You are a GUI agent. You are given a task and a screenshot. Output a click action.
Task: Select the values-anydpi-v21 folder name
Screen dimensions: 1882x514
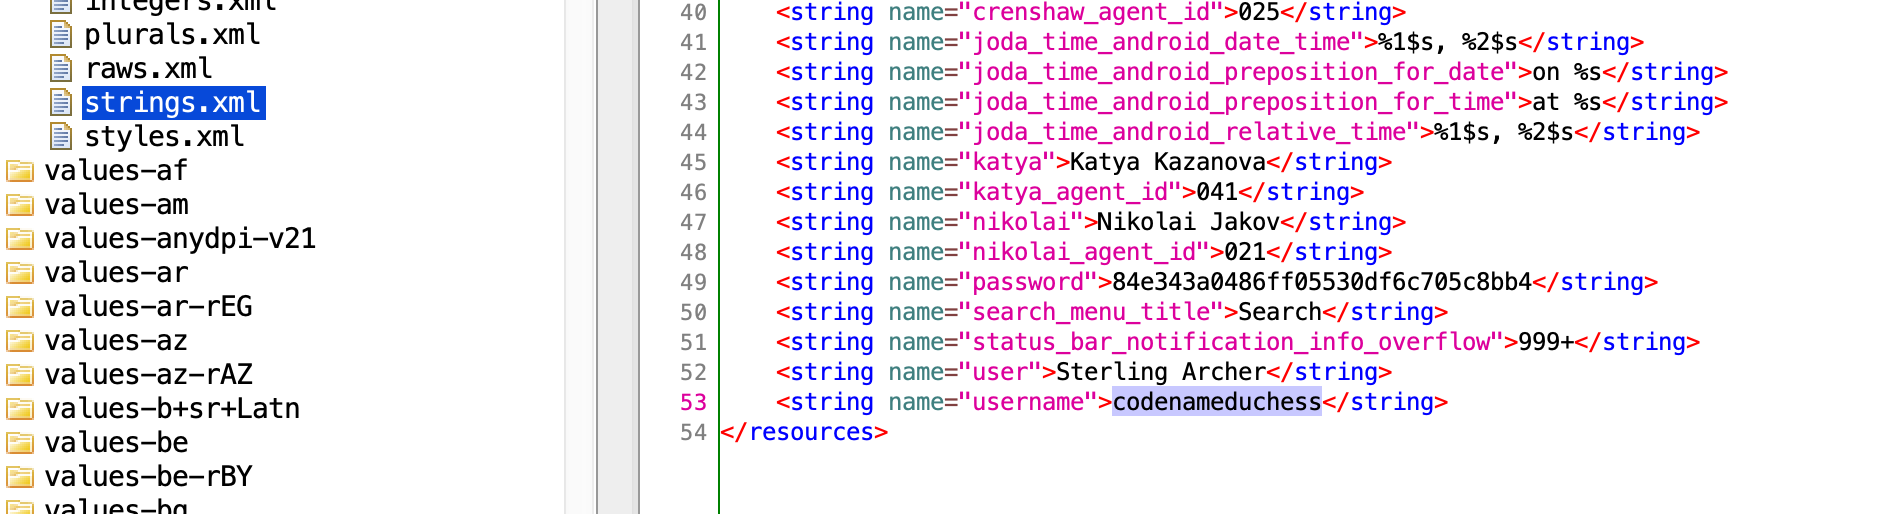[180, 239]
